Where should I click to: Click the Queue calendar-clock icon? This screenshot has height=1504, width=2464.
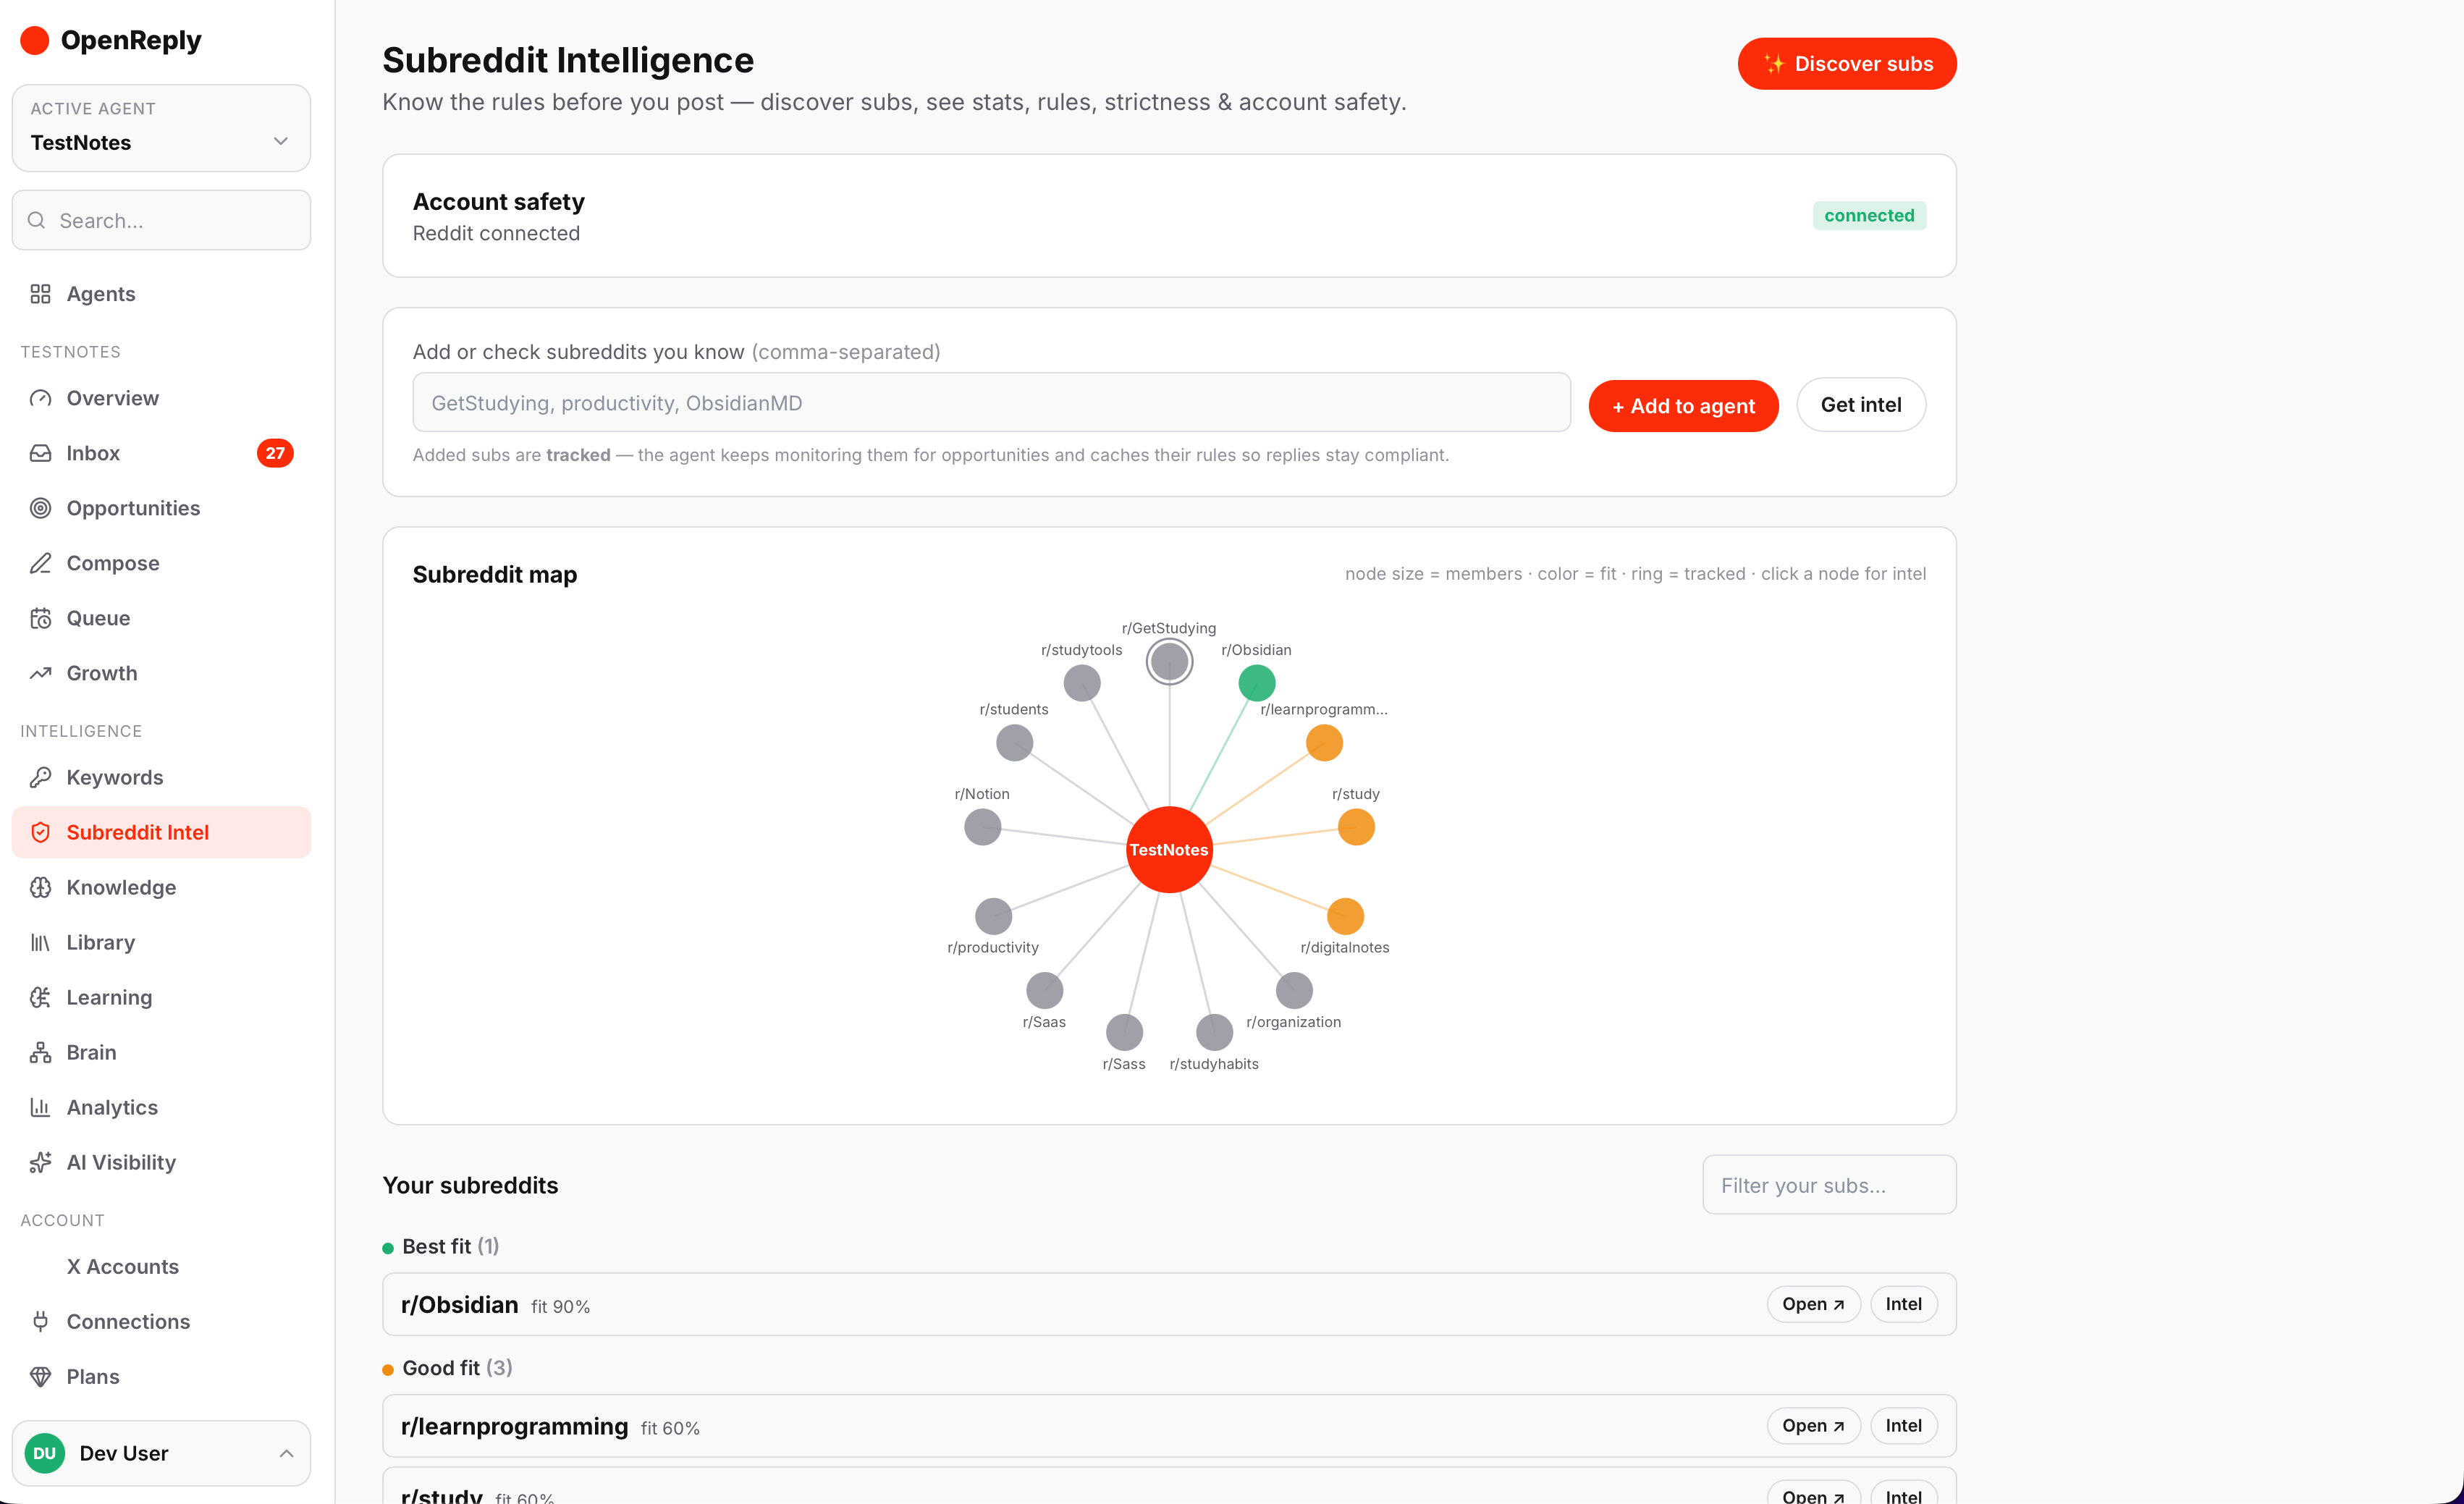coord(40,618)
